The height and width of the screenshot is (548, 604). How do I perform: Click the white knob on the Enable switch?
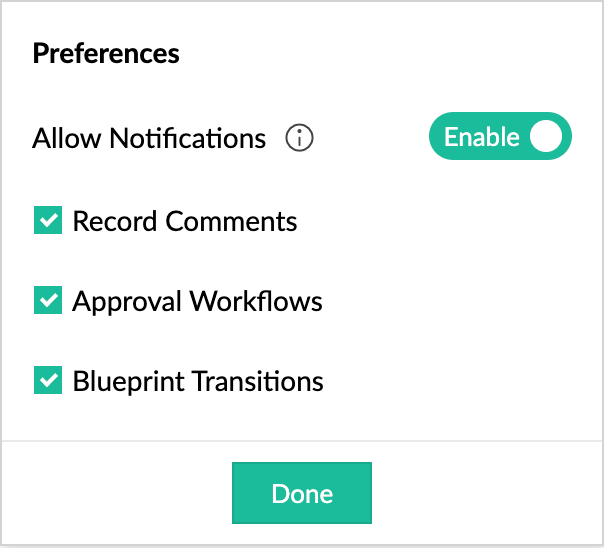(x=546, y=137)
